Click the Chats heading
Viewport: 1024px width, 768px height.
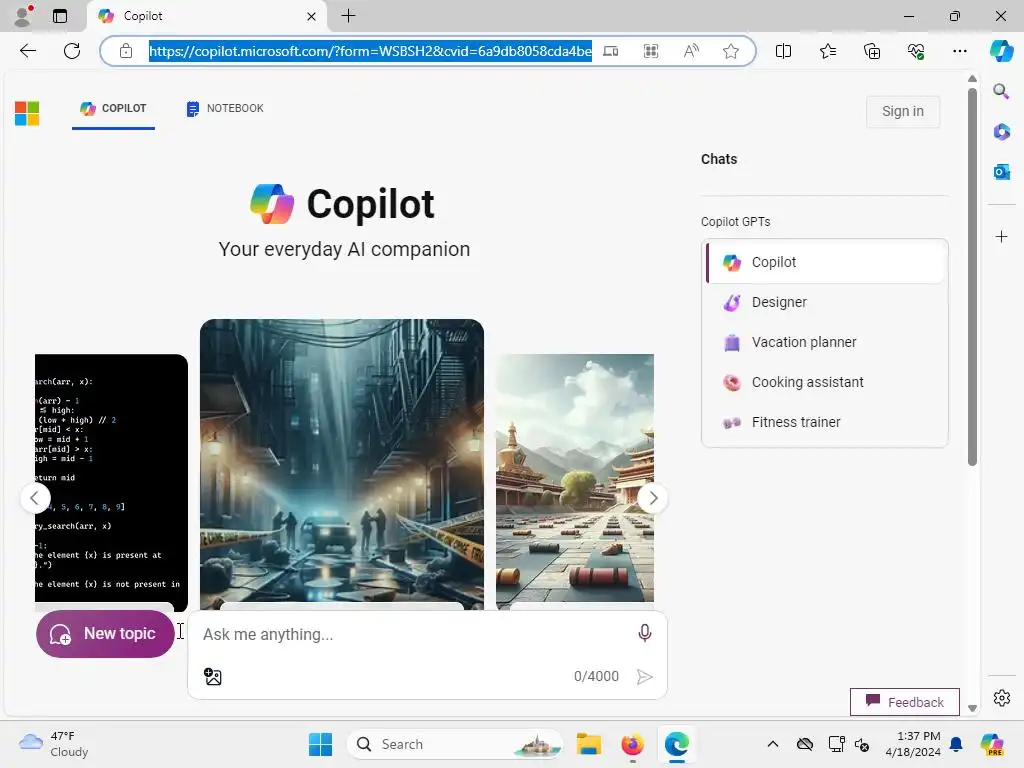(x=719, y=159)
